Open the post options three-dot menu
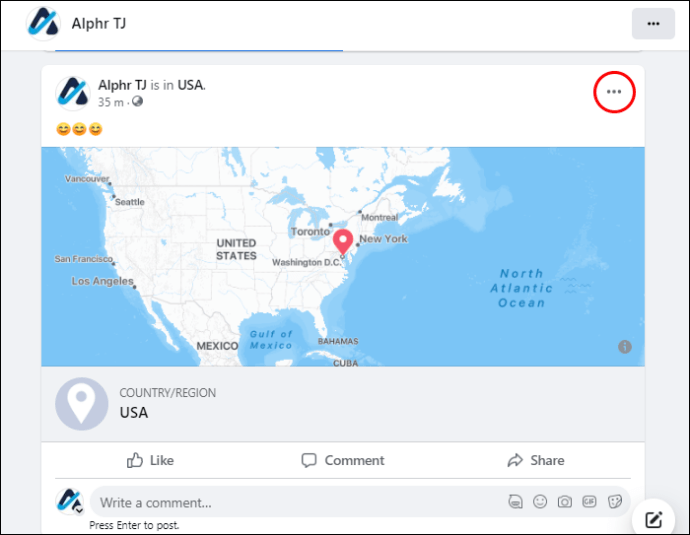This screenshot has height=535, width=690. point(614,92)
